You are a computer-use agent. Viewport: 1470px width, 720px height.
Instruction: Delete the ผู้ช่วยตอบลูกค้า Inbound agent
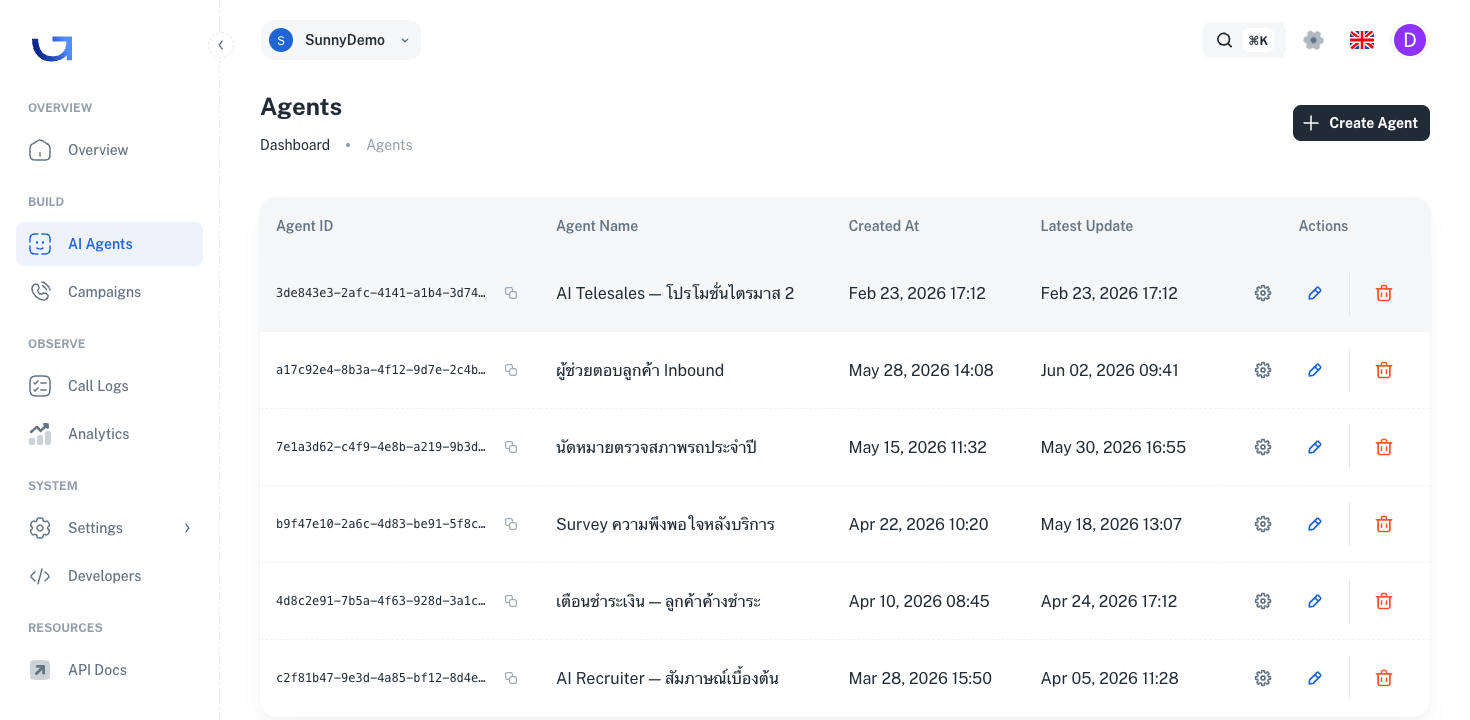tap(1384, 370)
